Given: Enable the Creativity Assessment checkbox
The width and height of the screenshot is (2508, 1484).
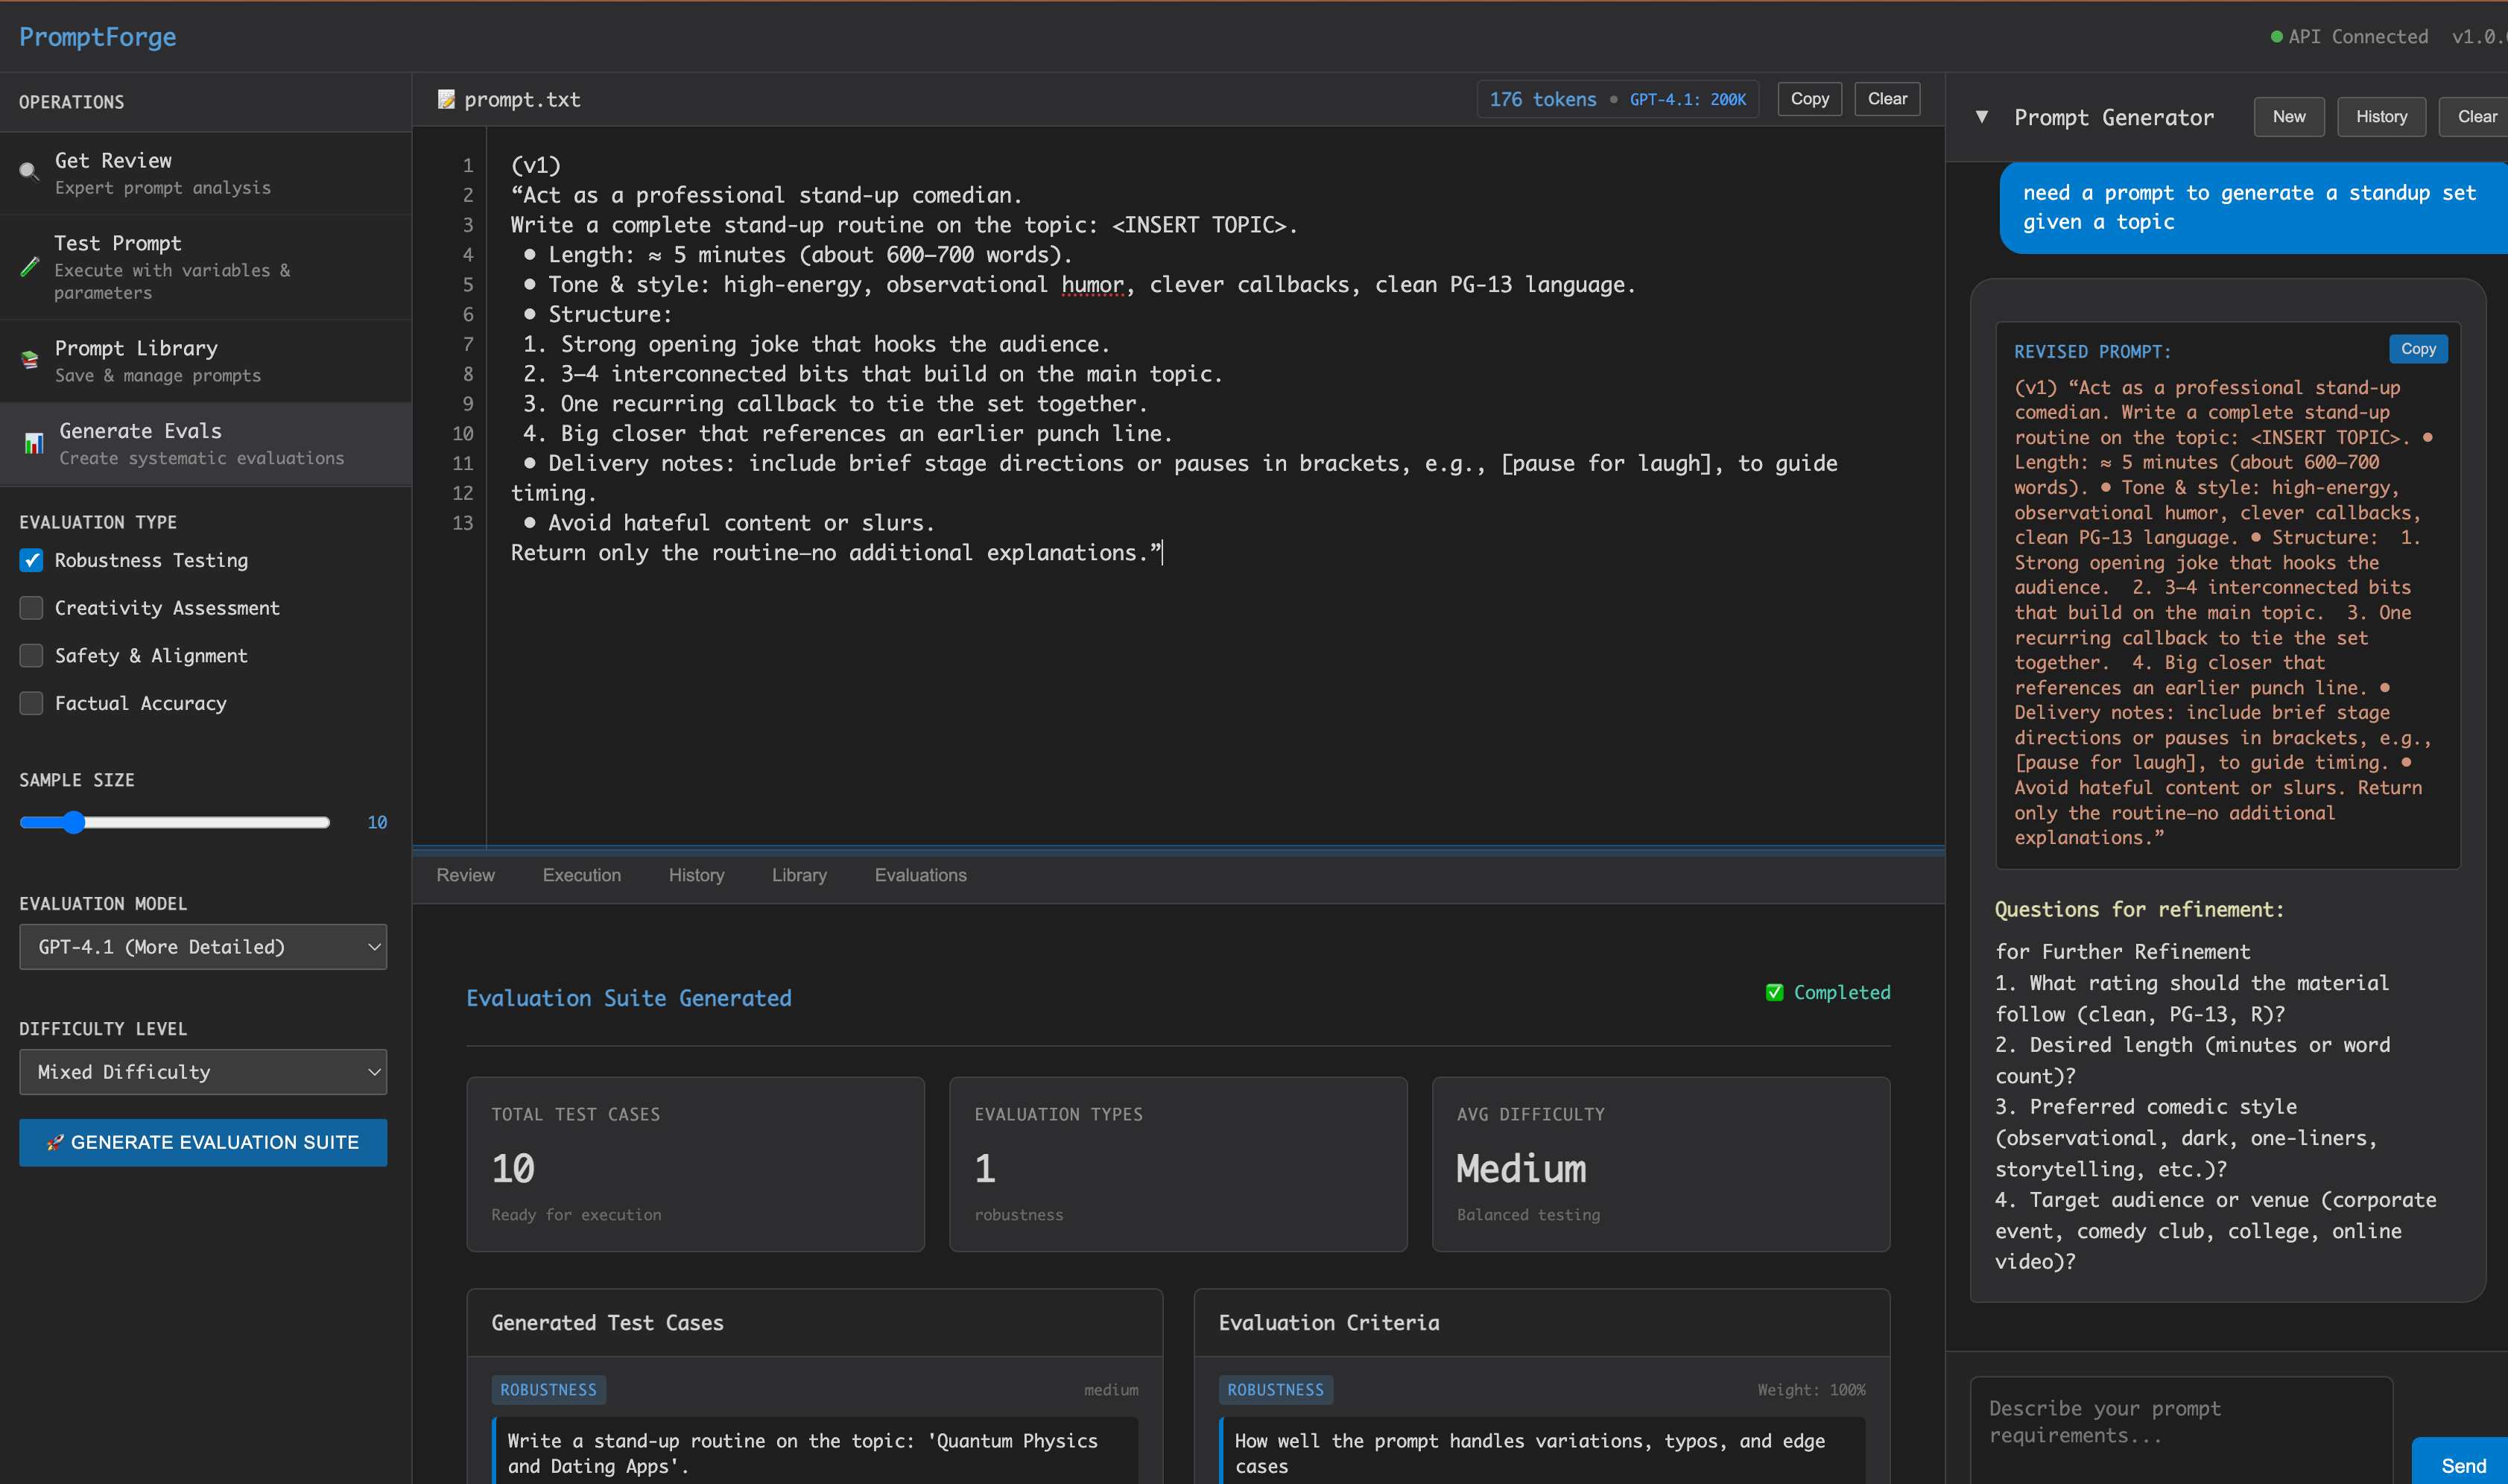Looking at the screenshot, I should pyautogui.click(x=32, y=608).
